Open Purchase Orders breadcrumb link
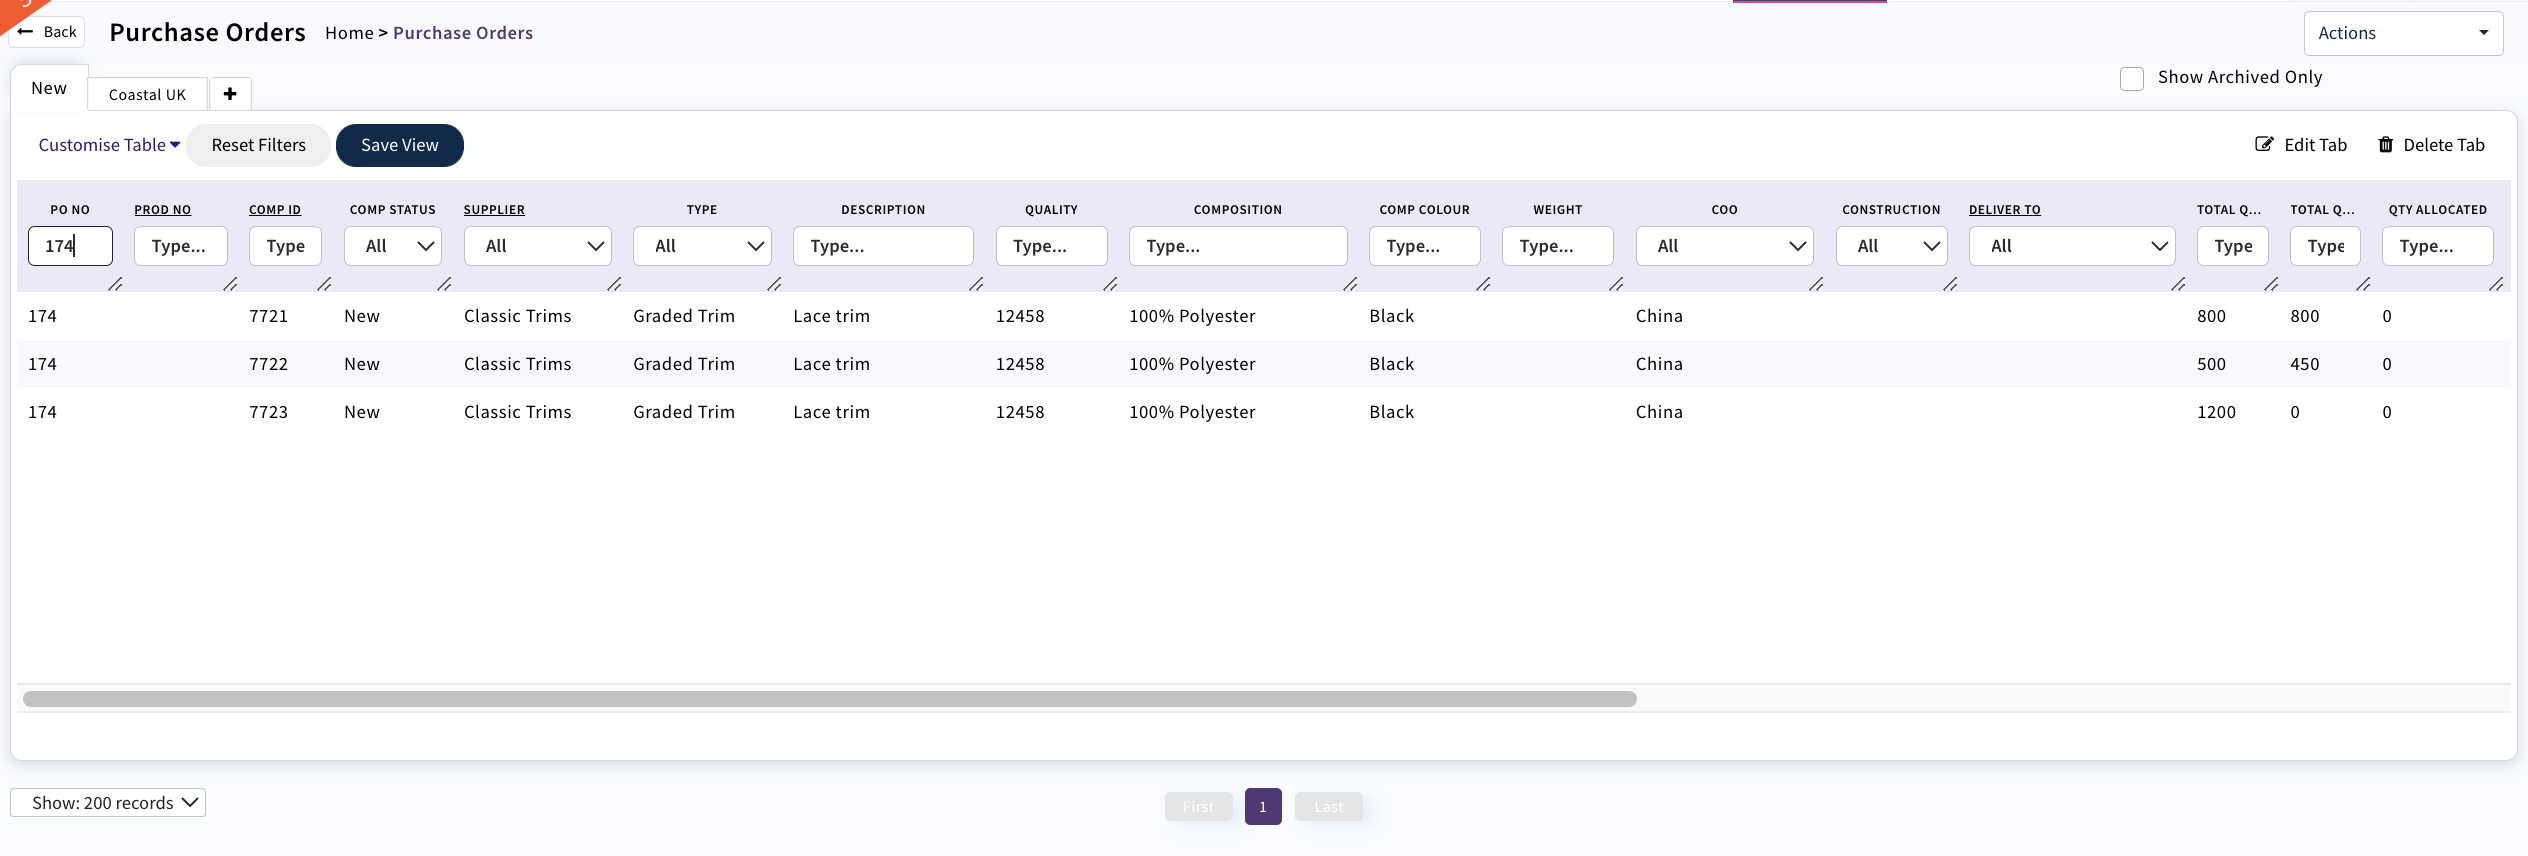Image resolution: width=2528 pixels, height=856 pixels. pos(463,33)
